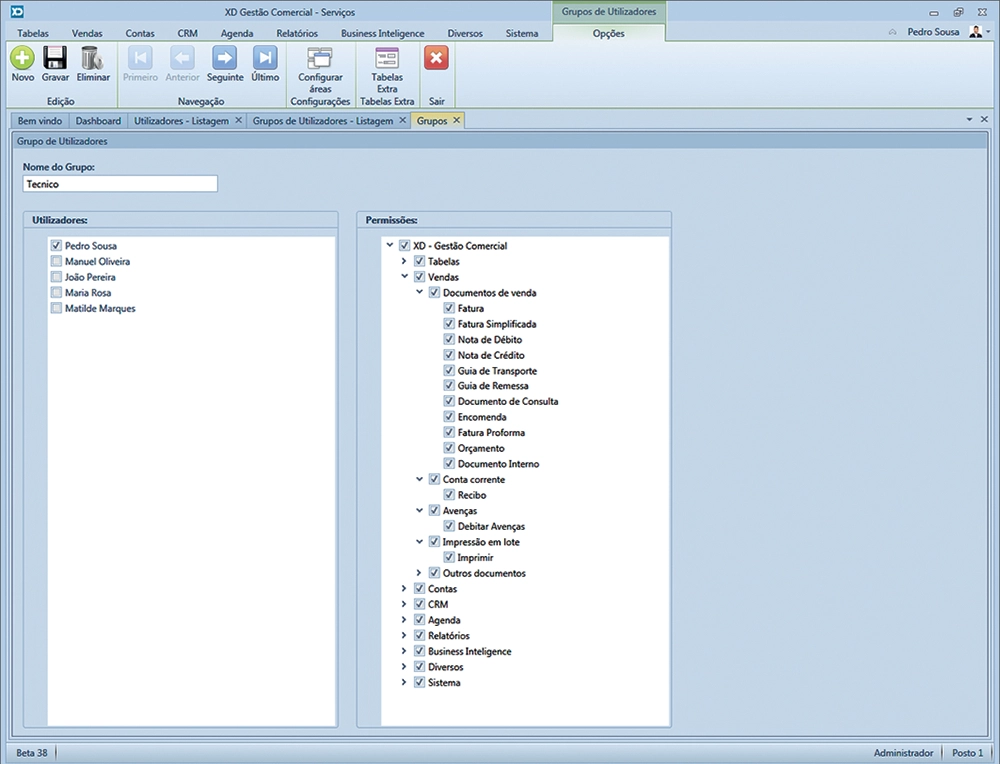Check the Manuel Oliveira user checkbox
Screen dimensions: 1000x764
[x=56, y=262]
